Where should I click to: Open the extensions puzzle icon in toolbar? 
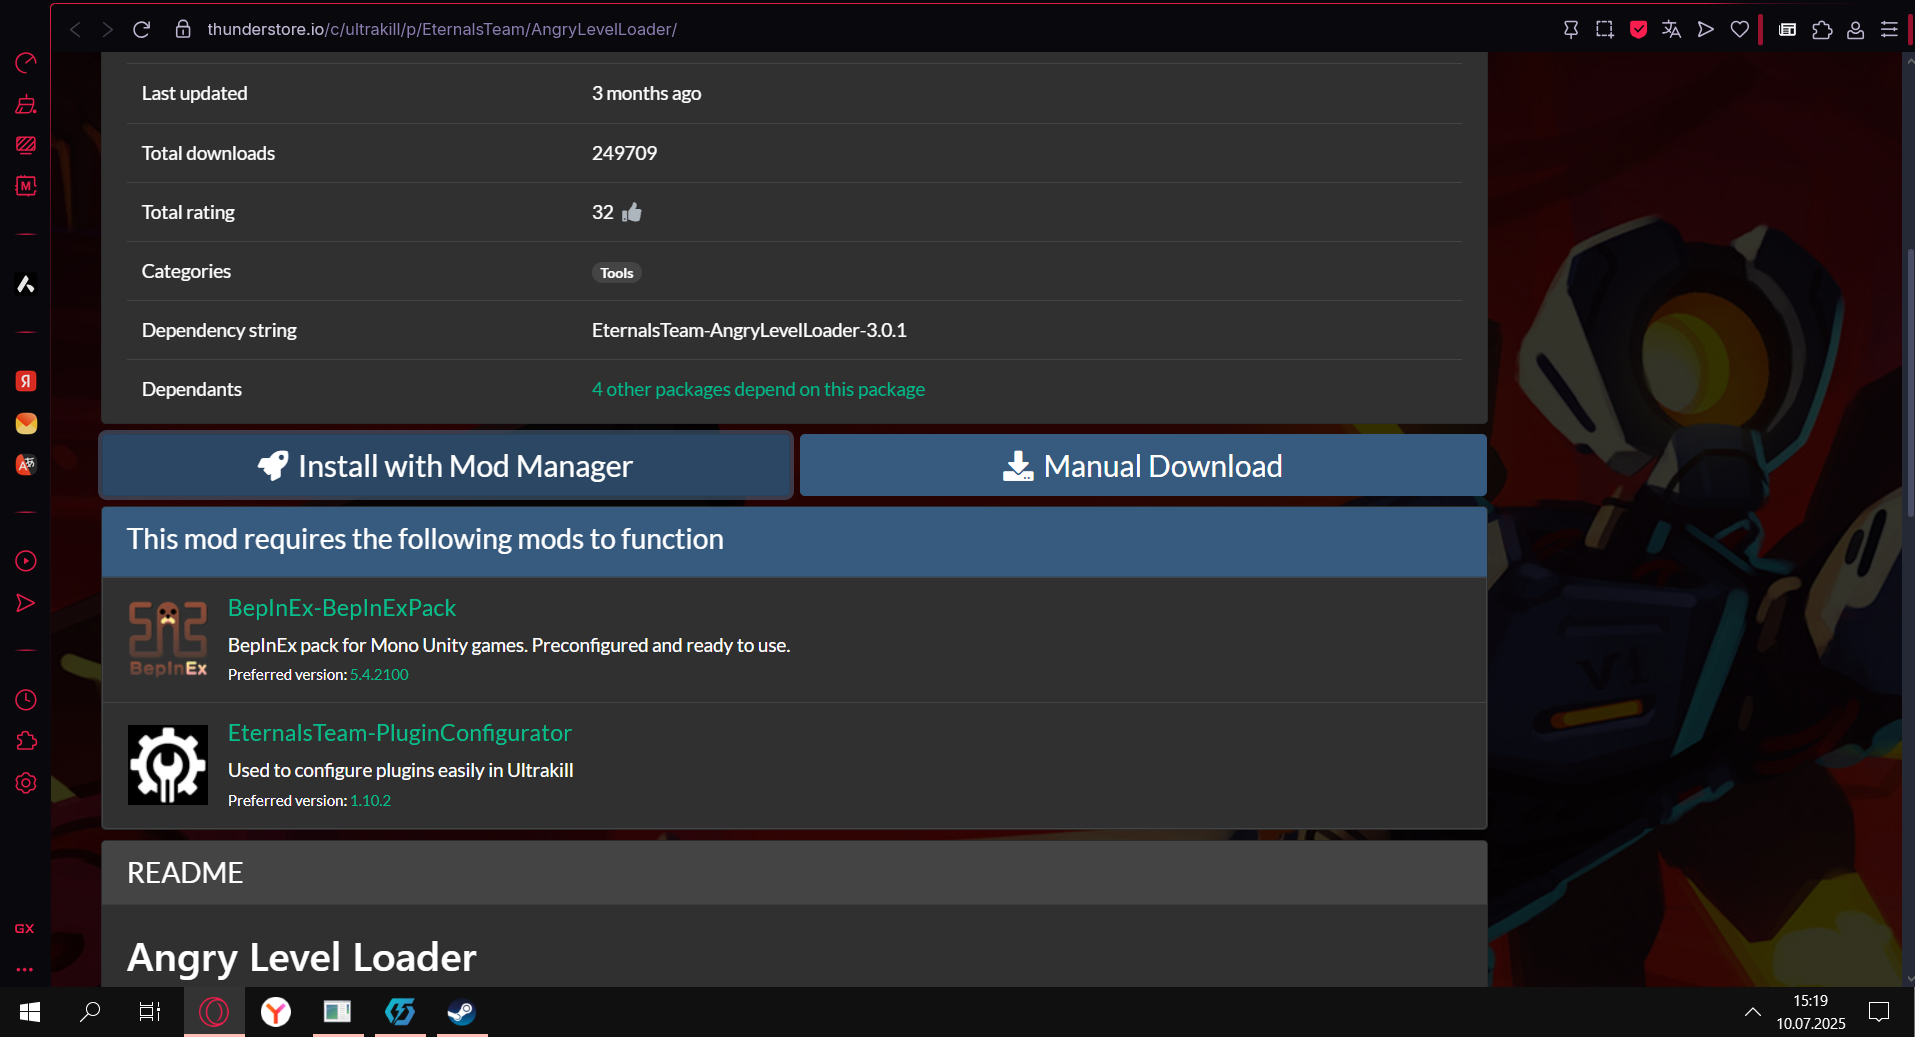1822,30
